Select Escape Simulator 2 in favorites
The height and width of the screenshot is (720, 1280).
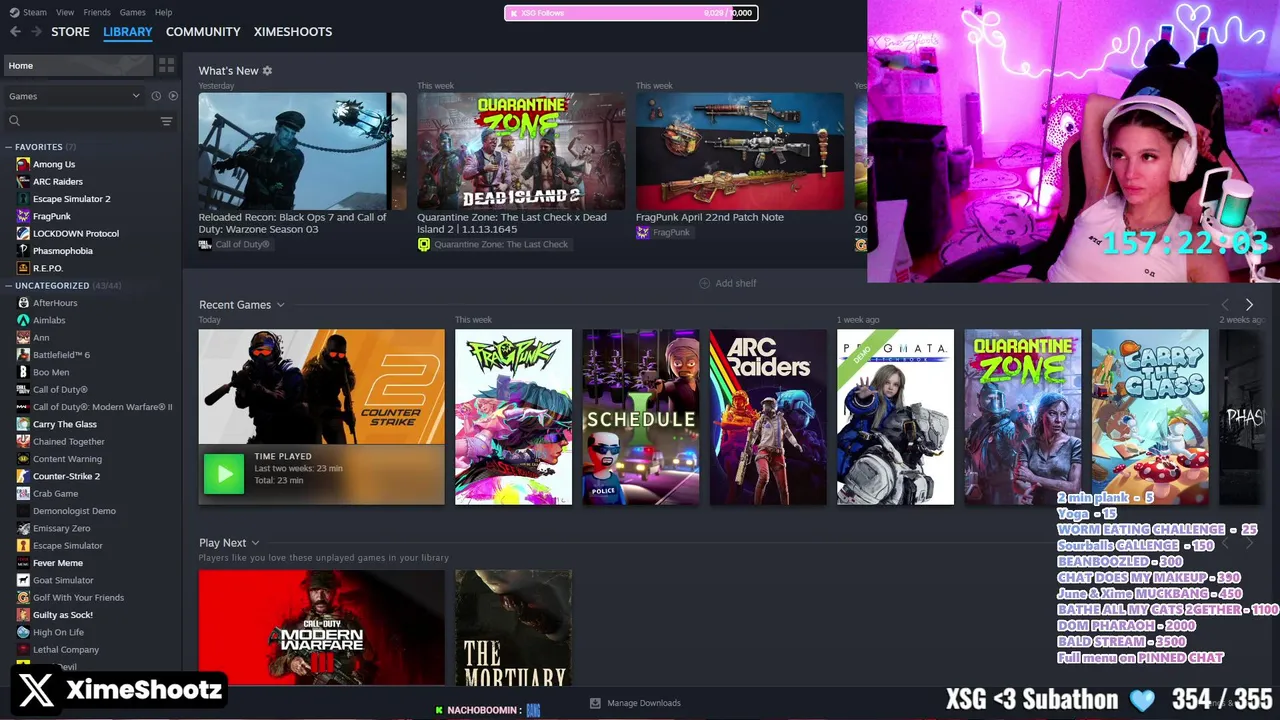[x=72, y=199]
